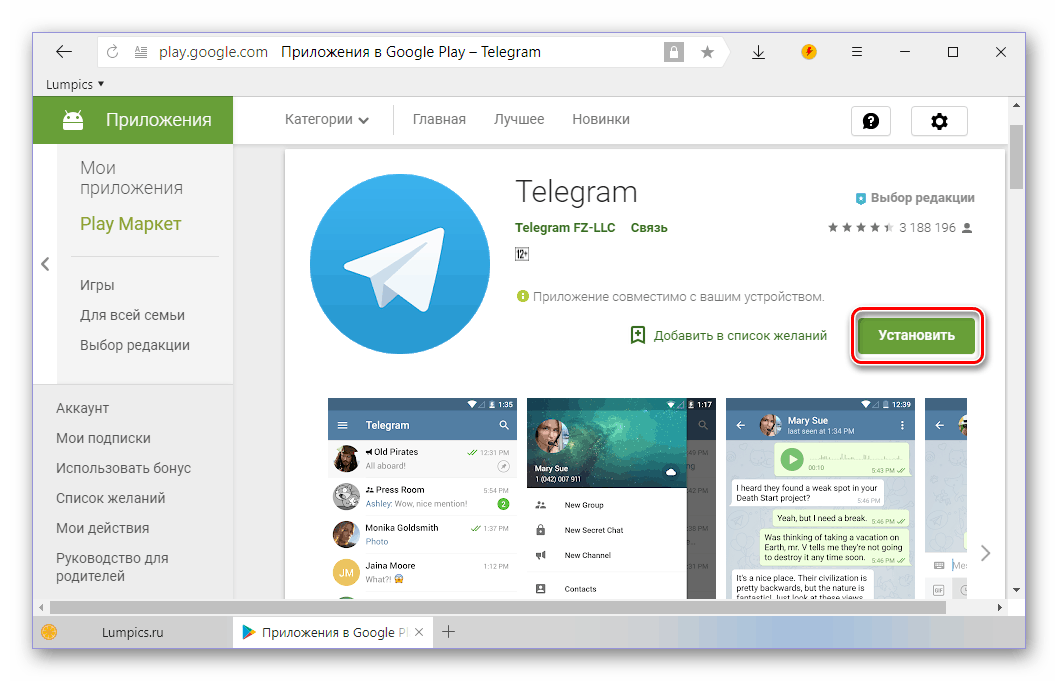
Task: Click the help question mark button
Action: tap(871, 121)
